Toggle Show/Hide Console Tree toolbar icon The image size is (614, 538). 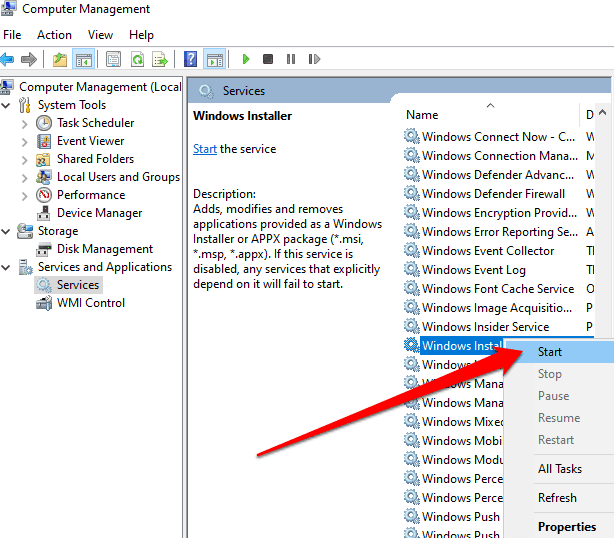point(84,59)
